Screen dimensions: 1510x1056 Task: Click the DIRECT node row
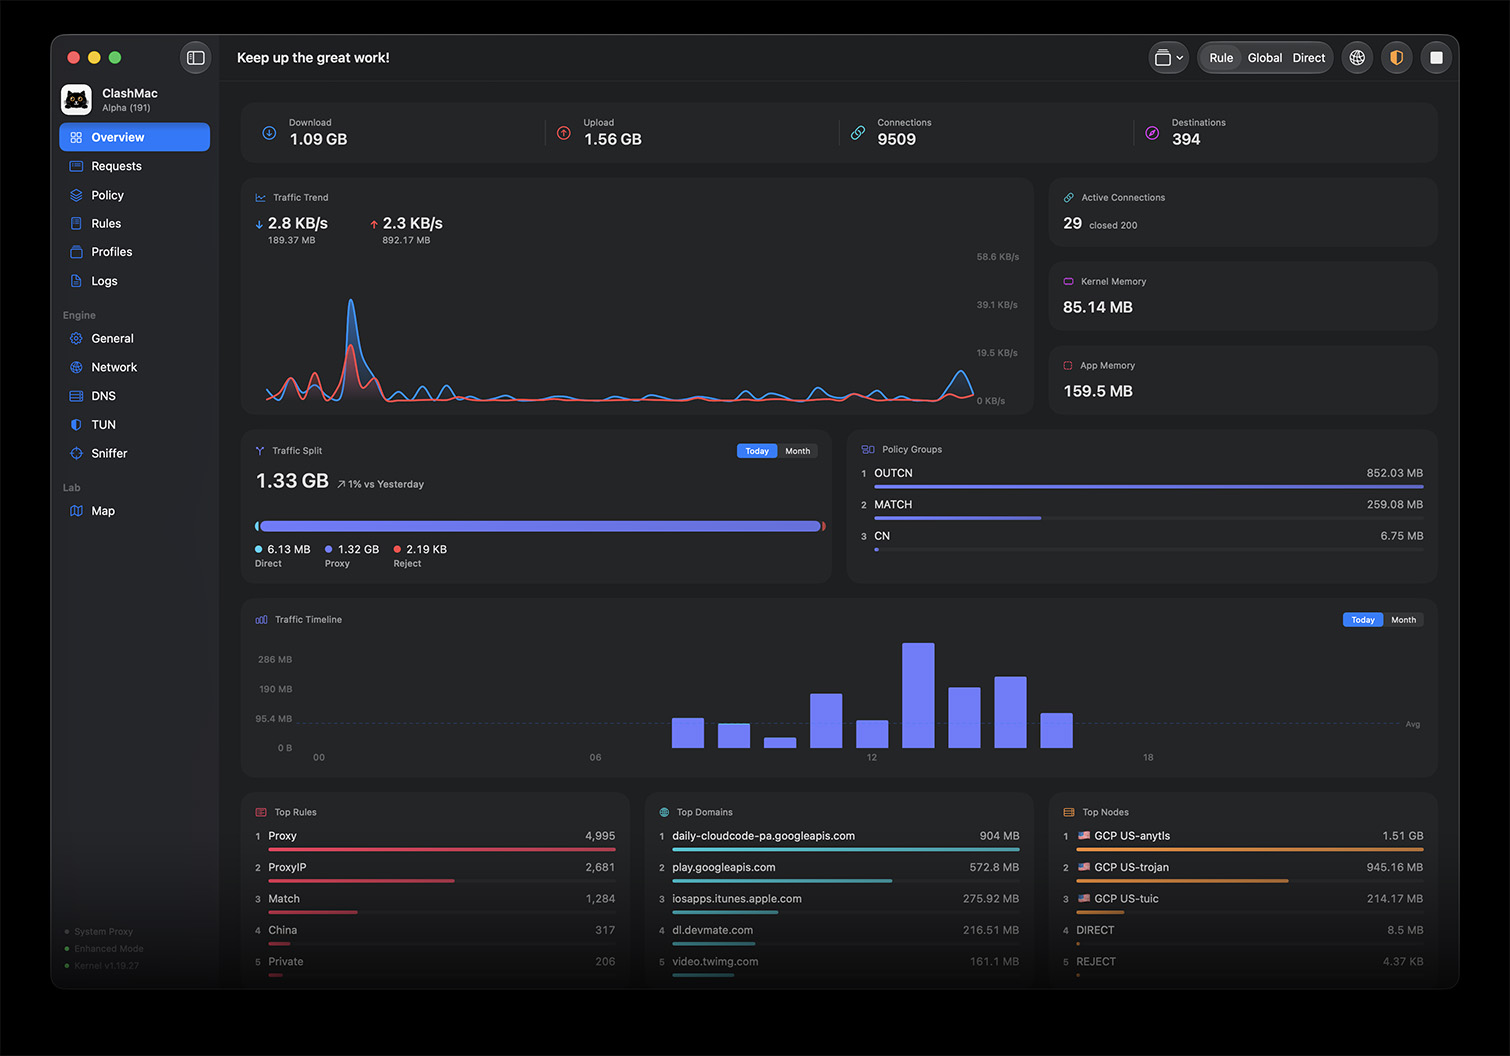click(x=1243, y=934)
